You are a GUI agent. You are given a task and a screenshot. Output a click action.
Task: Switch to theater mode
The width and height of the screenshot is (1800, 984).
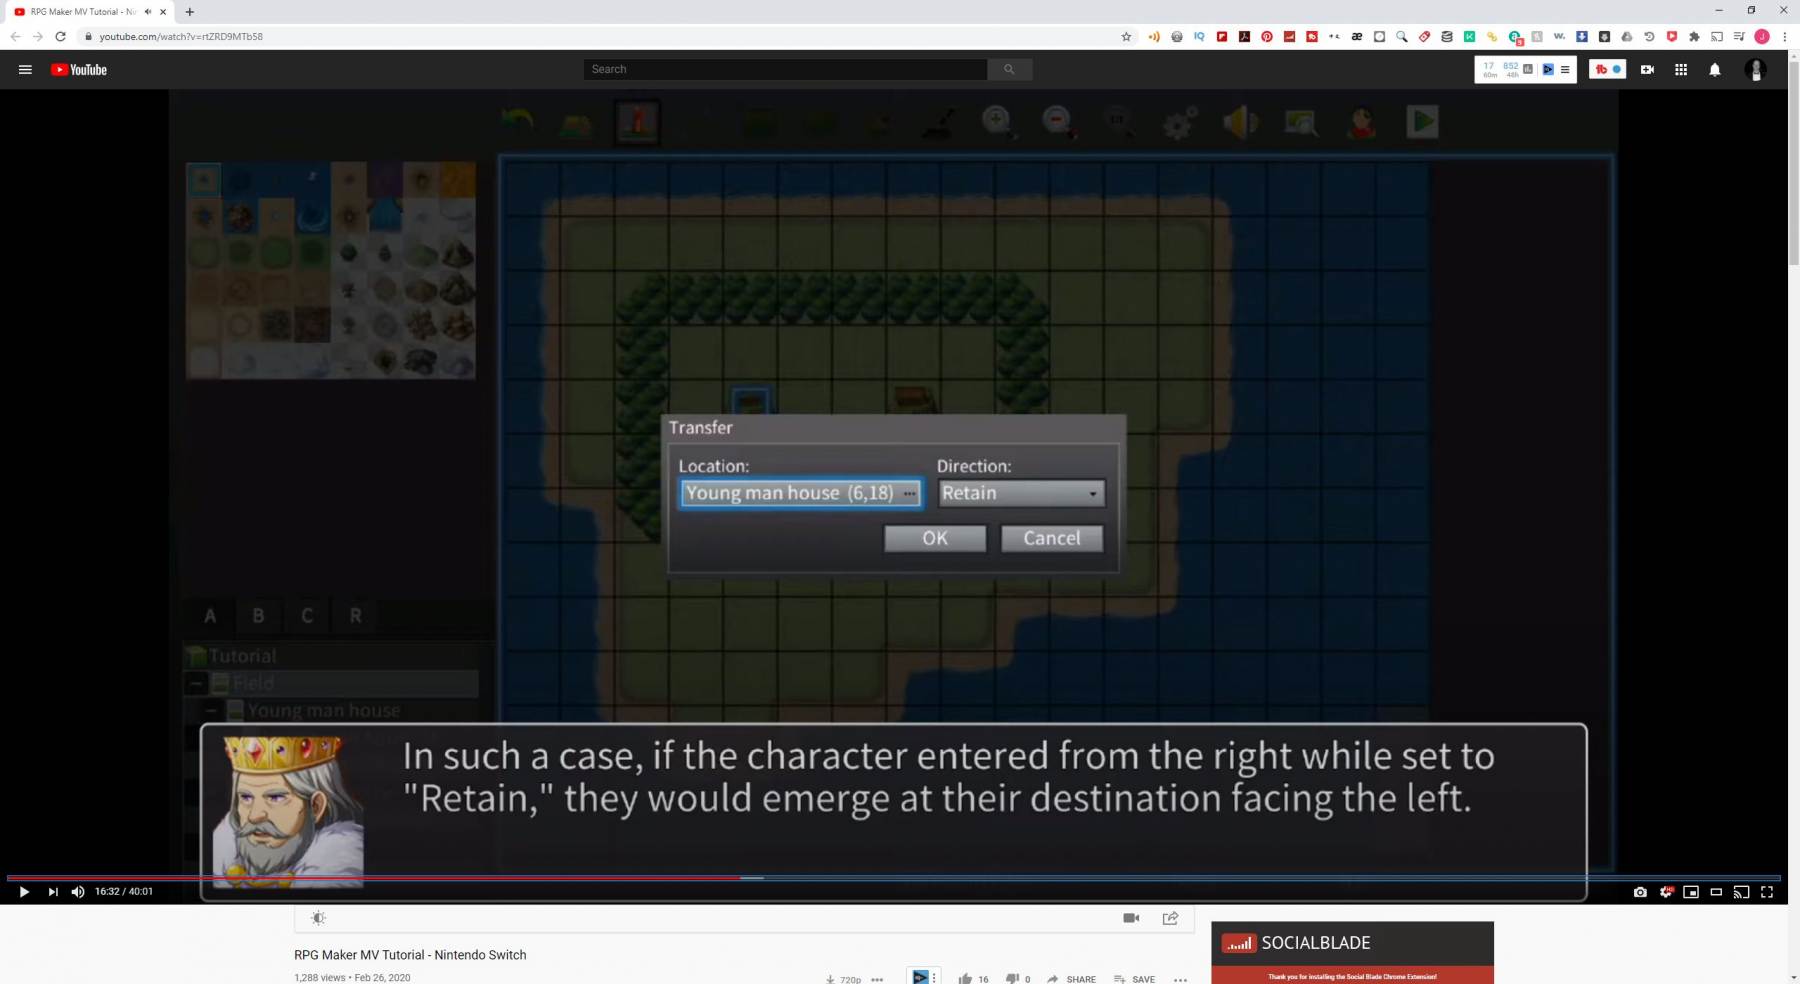(x=1716, y=892)
